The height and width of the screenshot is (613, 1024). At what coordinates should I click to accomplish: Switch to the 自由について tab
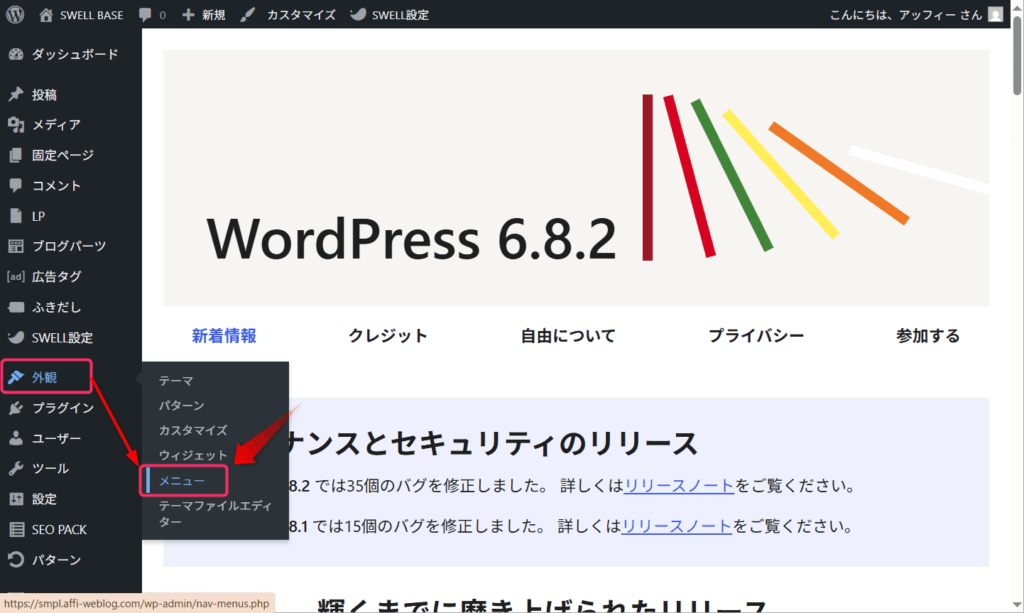568,336
